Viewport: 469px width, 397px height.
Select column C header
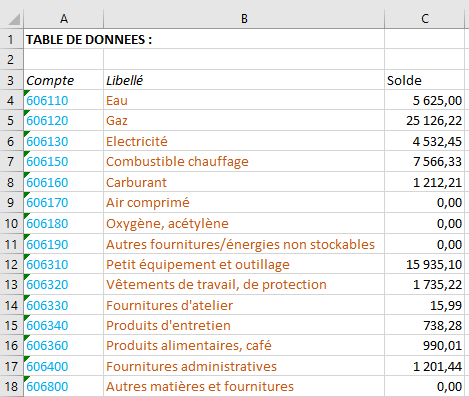pos(424,19)
